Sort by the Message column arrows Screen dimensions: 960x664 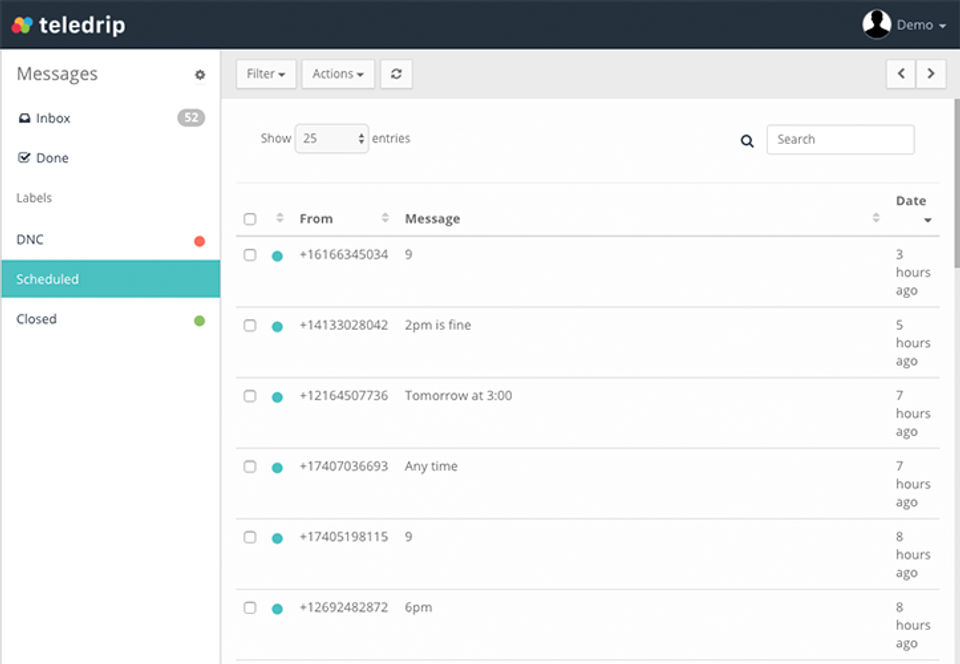(876, 217)
